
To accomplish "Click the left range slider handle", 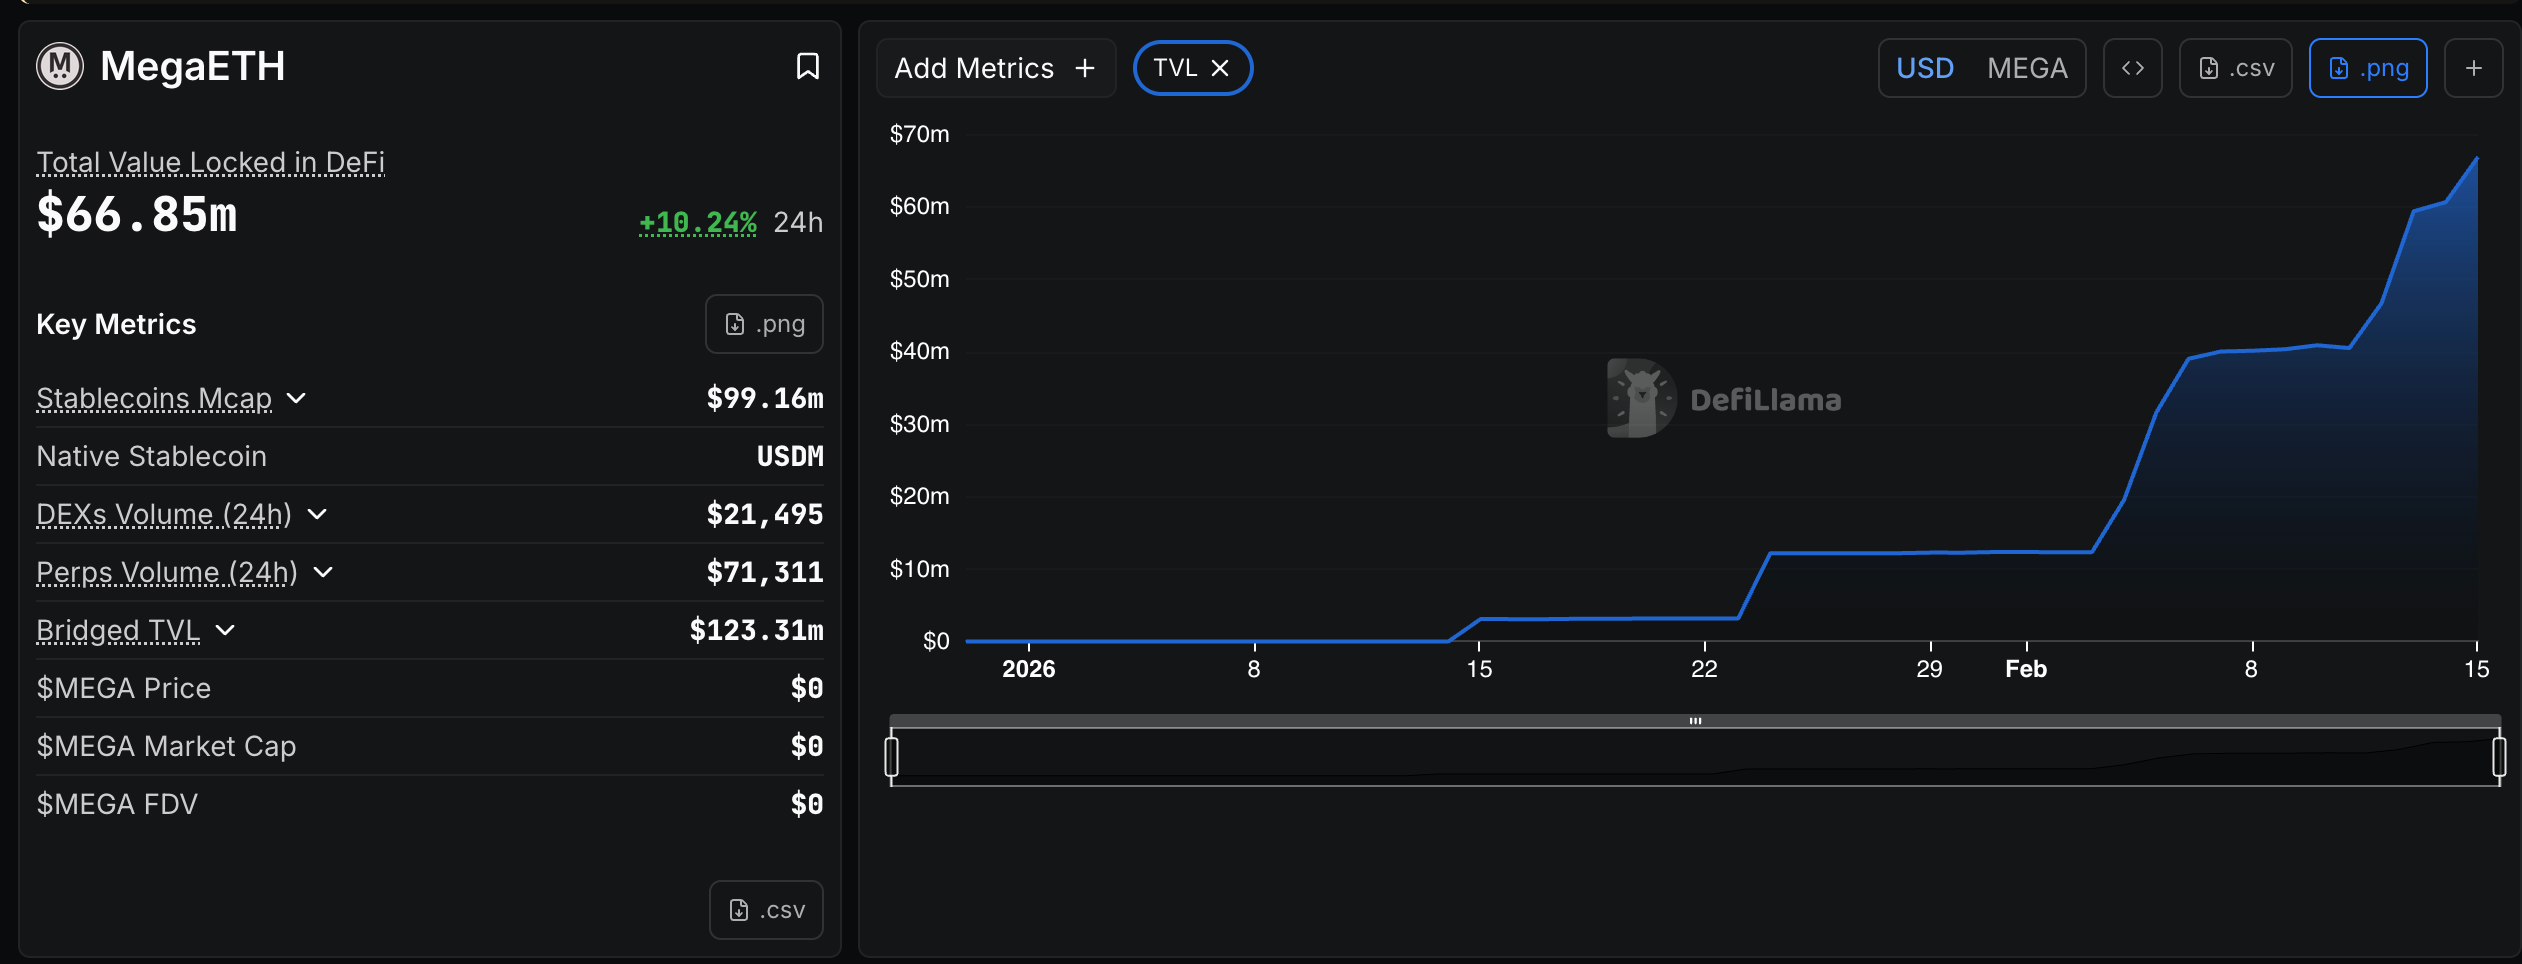I will tap(892, 756).
